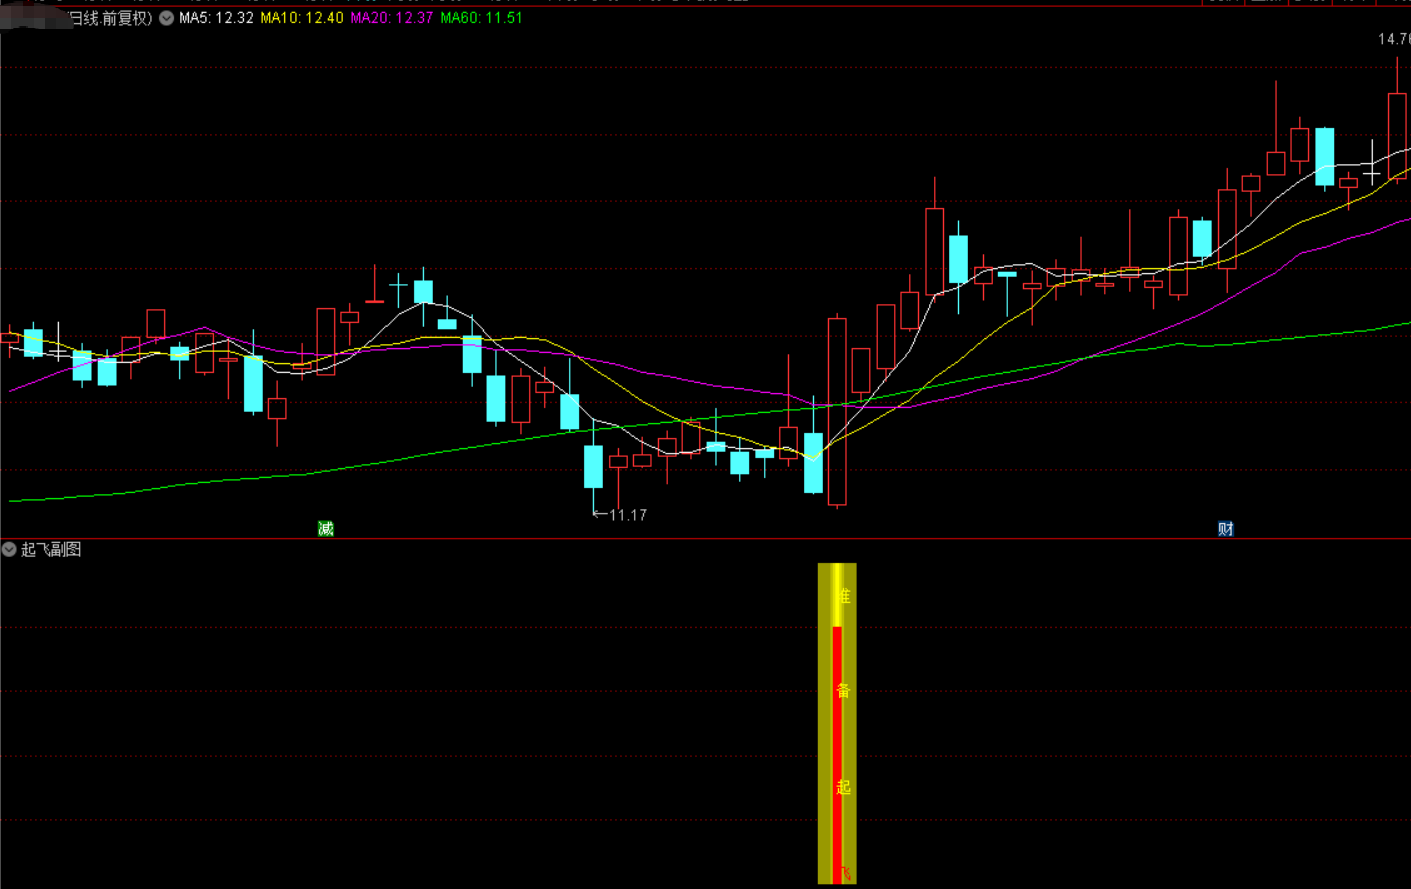Image resolution: width=1411 pixels, height=889 pixels.
Task: Click the green 减 marker icon
Action: pos(326,529)
